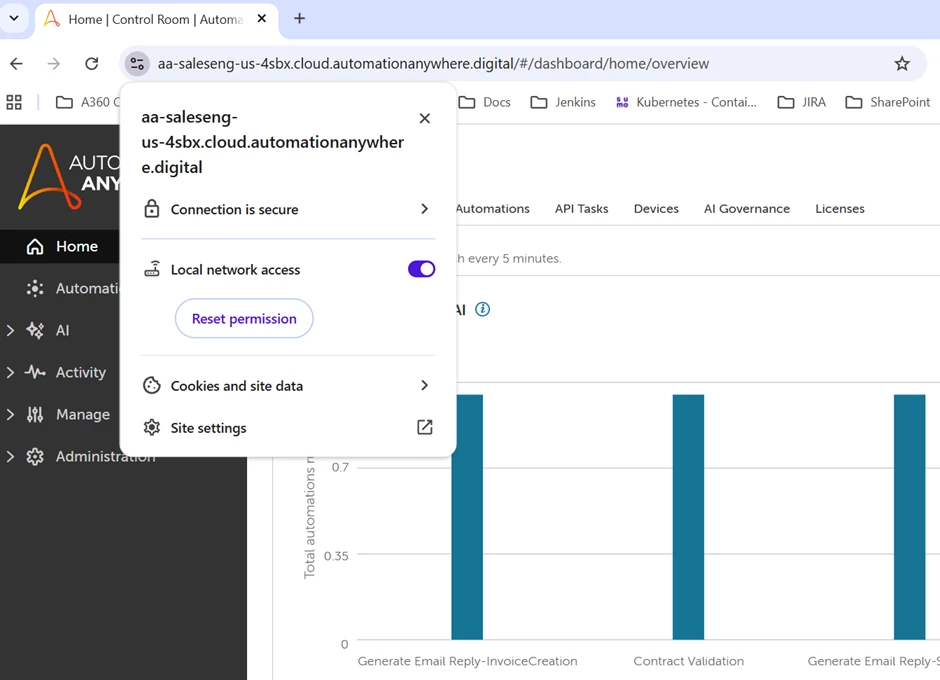Click the Activity pulse icon in sidebar
The width and height of the screenshot is (940, 680).
click(x=35, y=372)
